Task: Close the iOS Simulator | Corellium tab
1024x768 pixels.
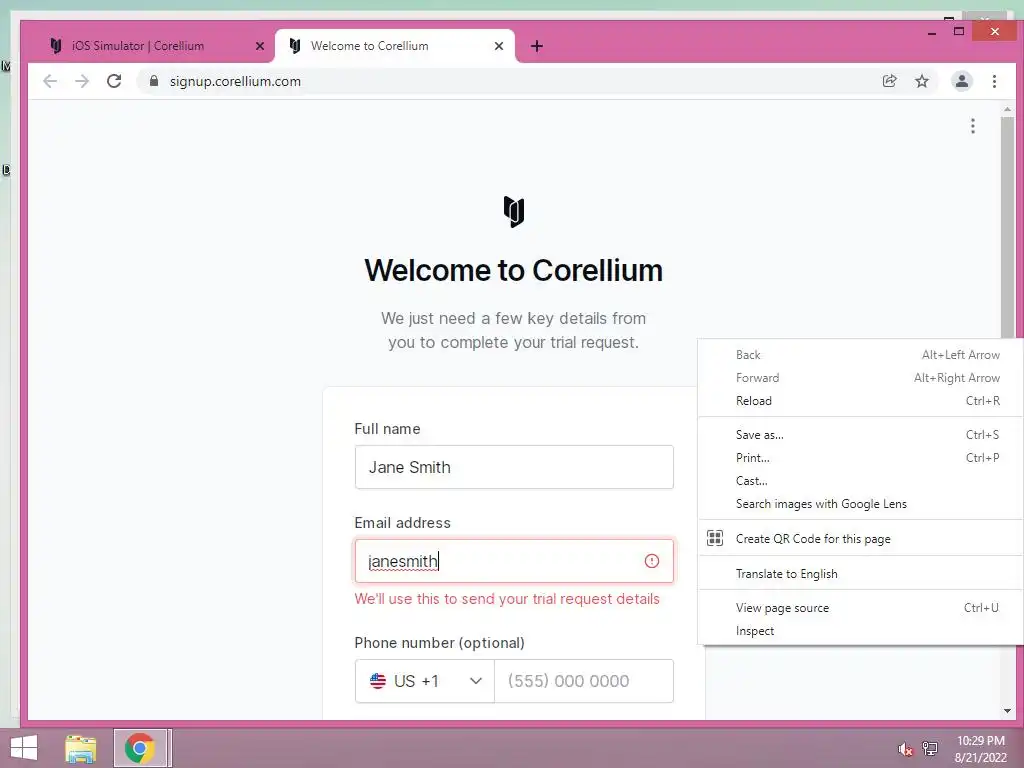Action: point(260,46)
